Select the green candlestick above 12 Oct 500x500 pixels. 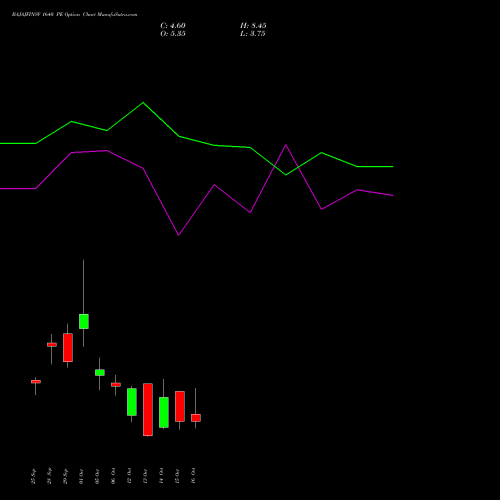tap(132, 402)
